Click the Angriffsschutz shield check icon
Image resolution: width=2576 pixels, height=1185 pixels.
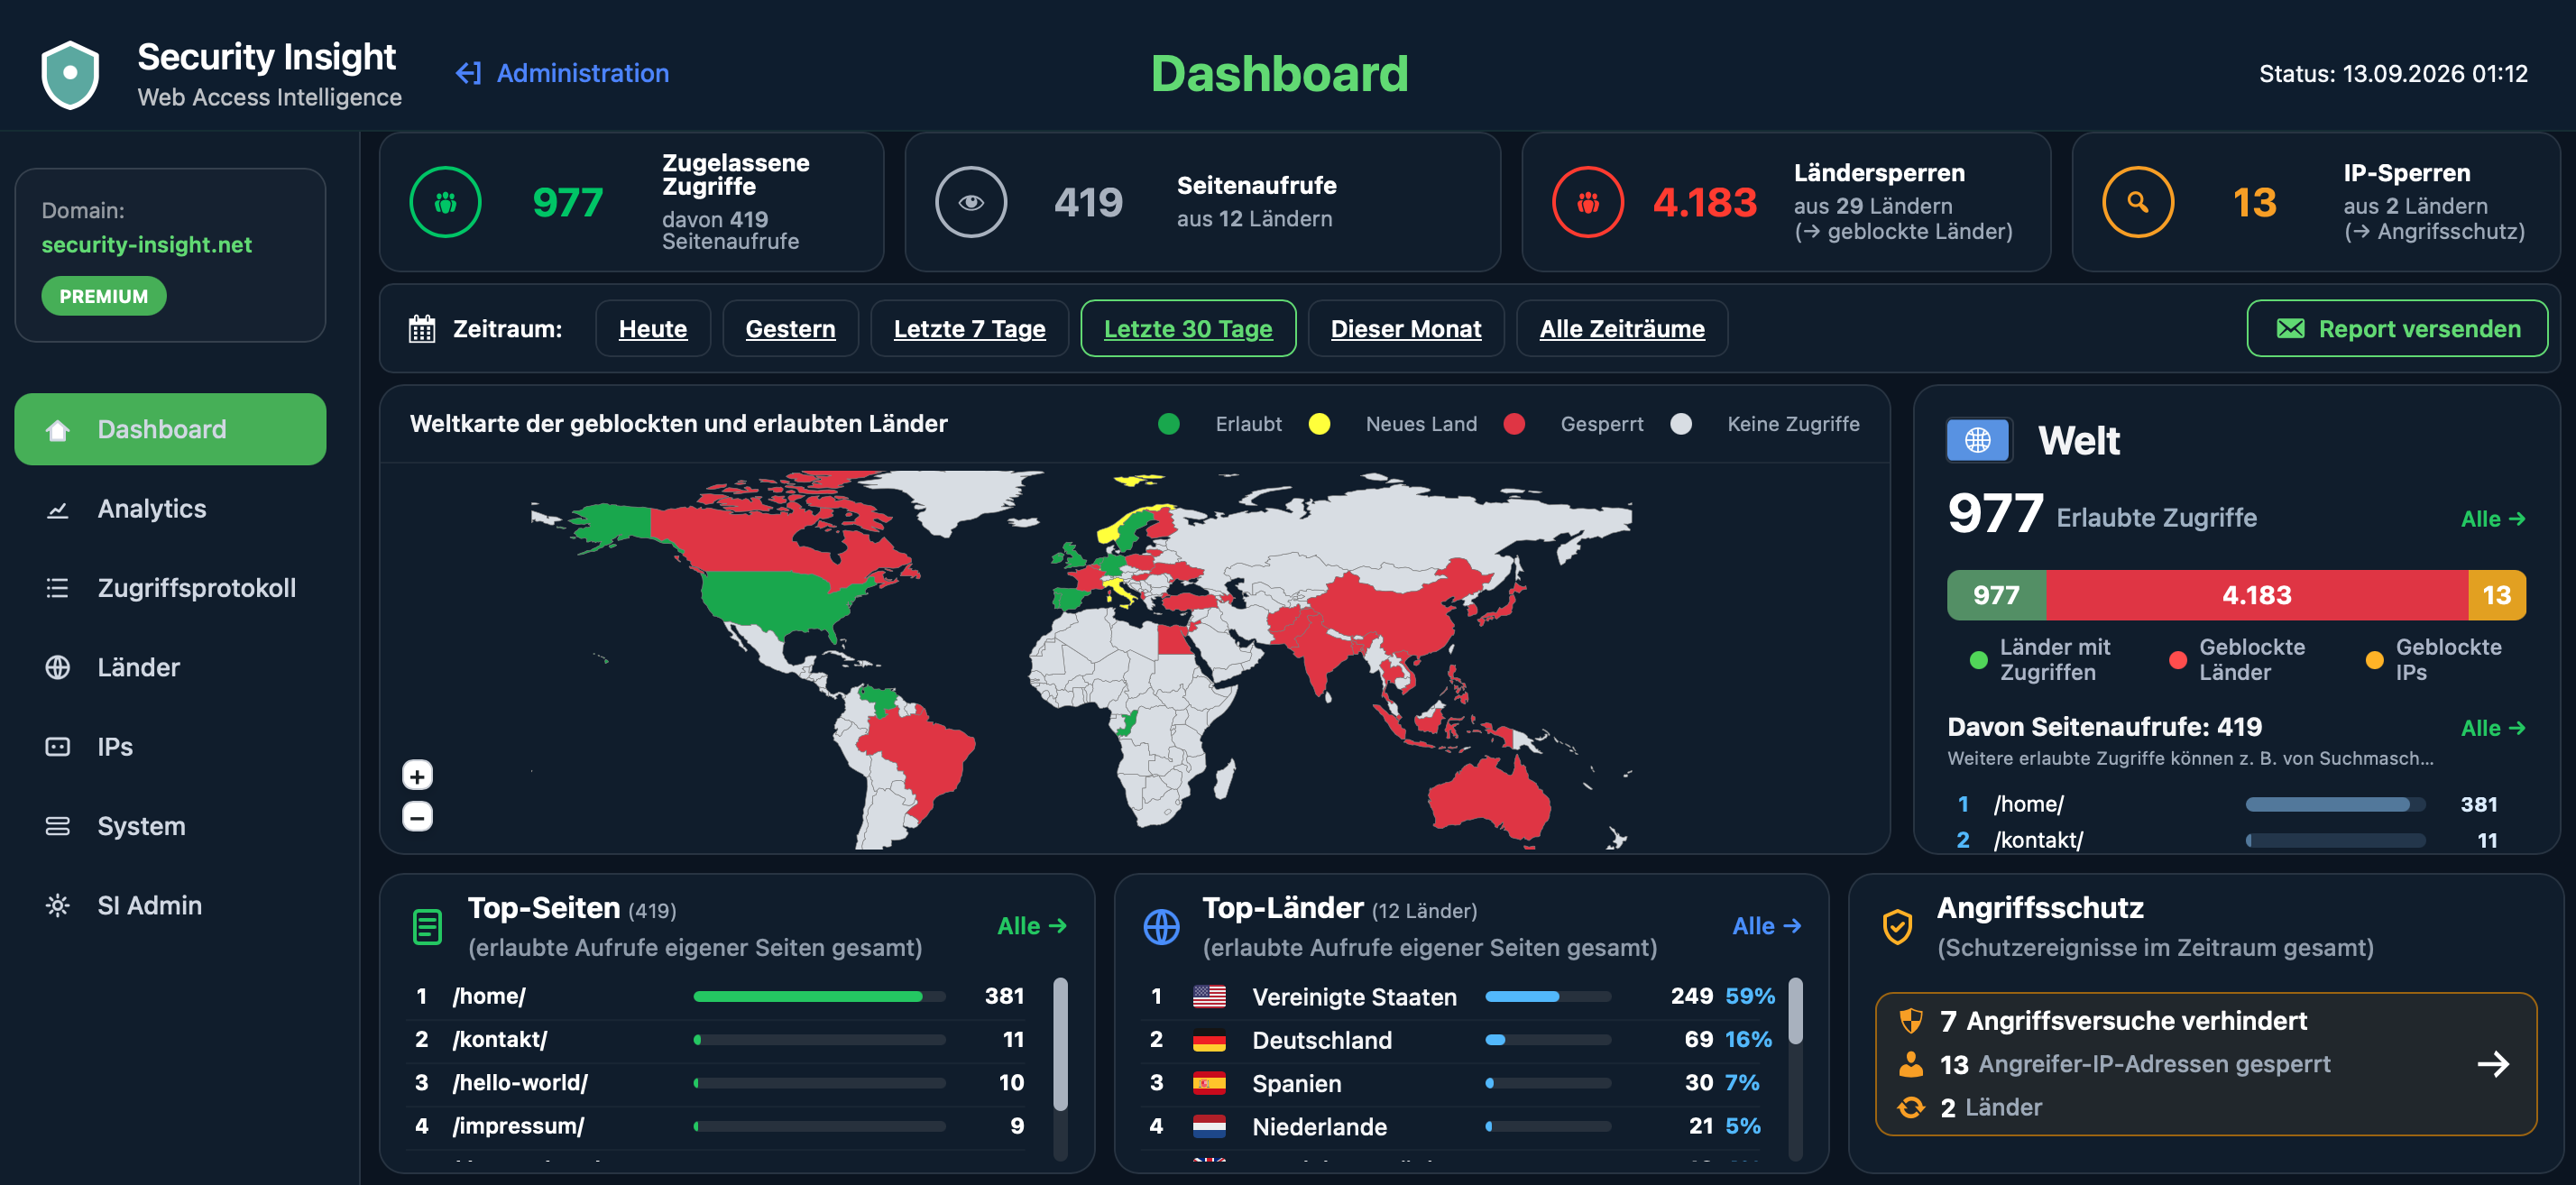(1897, 927)
